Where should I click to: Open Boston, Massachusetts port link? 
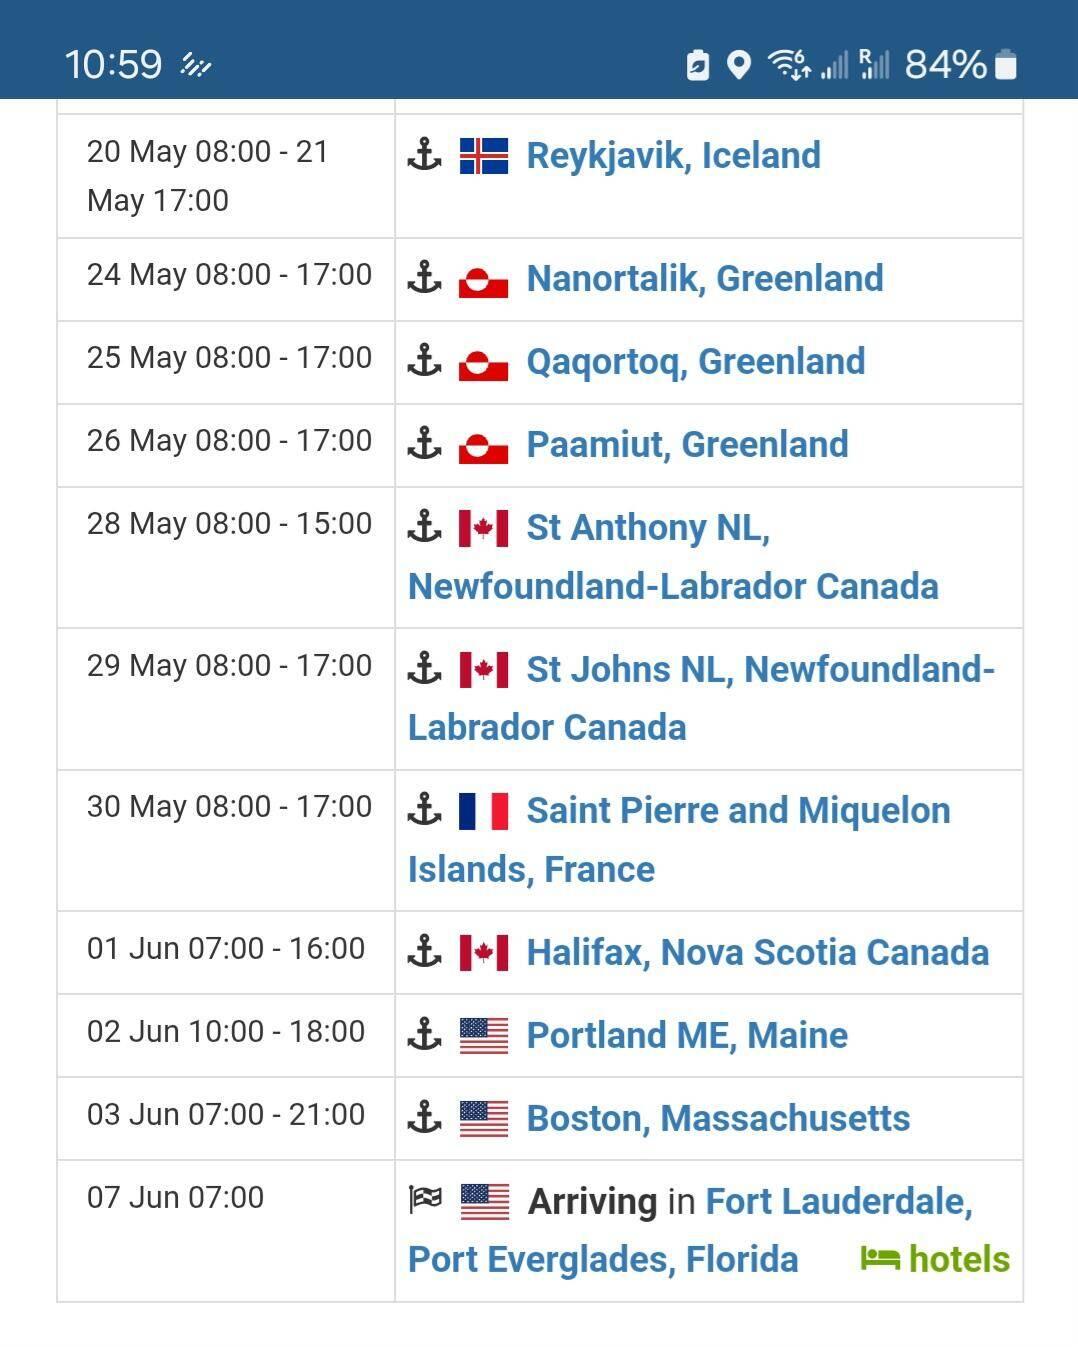pos(718,1119)
